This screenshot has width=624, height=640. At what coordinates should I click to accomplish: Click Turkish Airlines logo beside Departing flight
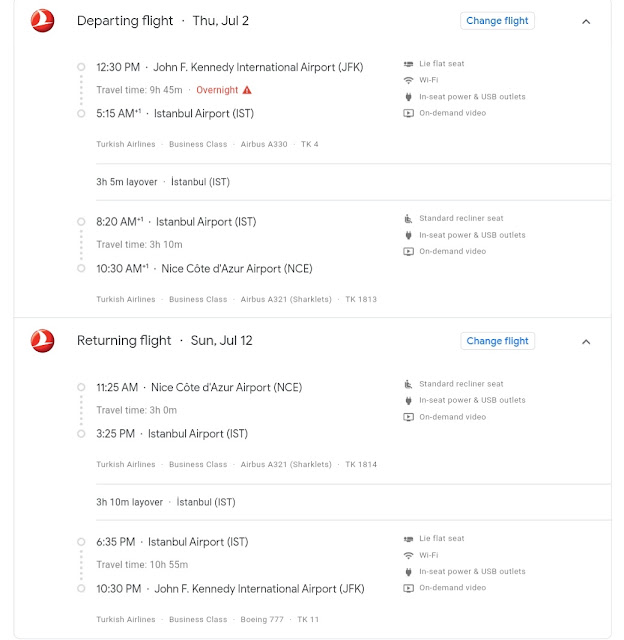point(42,20)
